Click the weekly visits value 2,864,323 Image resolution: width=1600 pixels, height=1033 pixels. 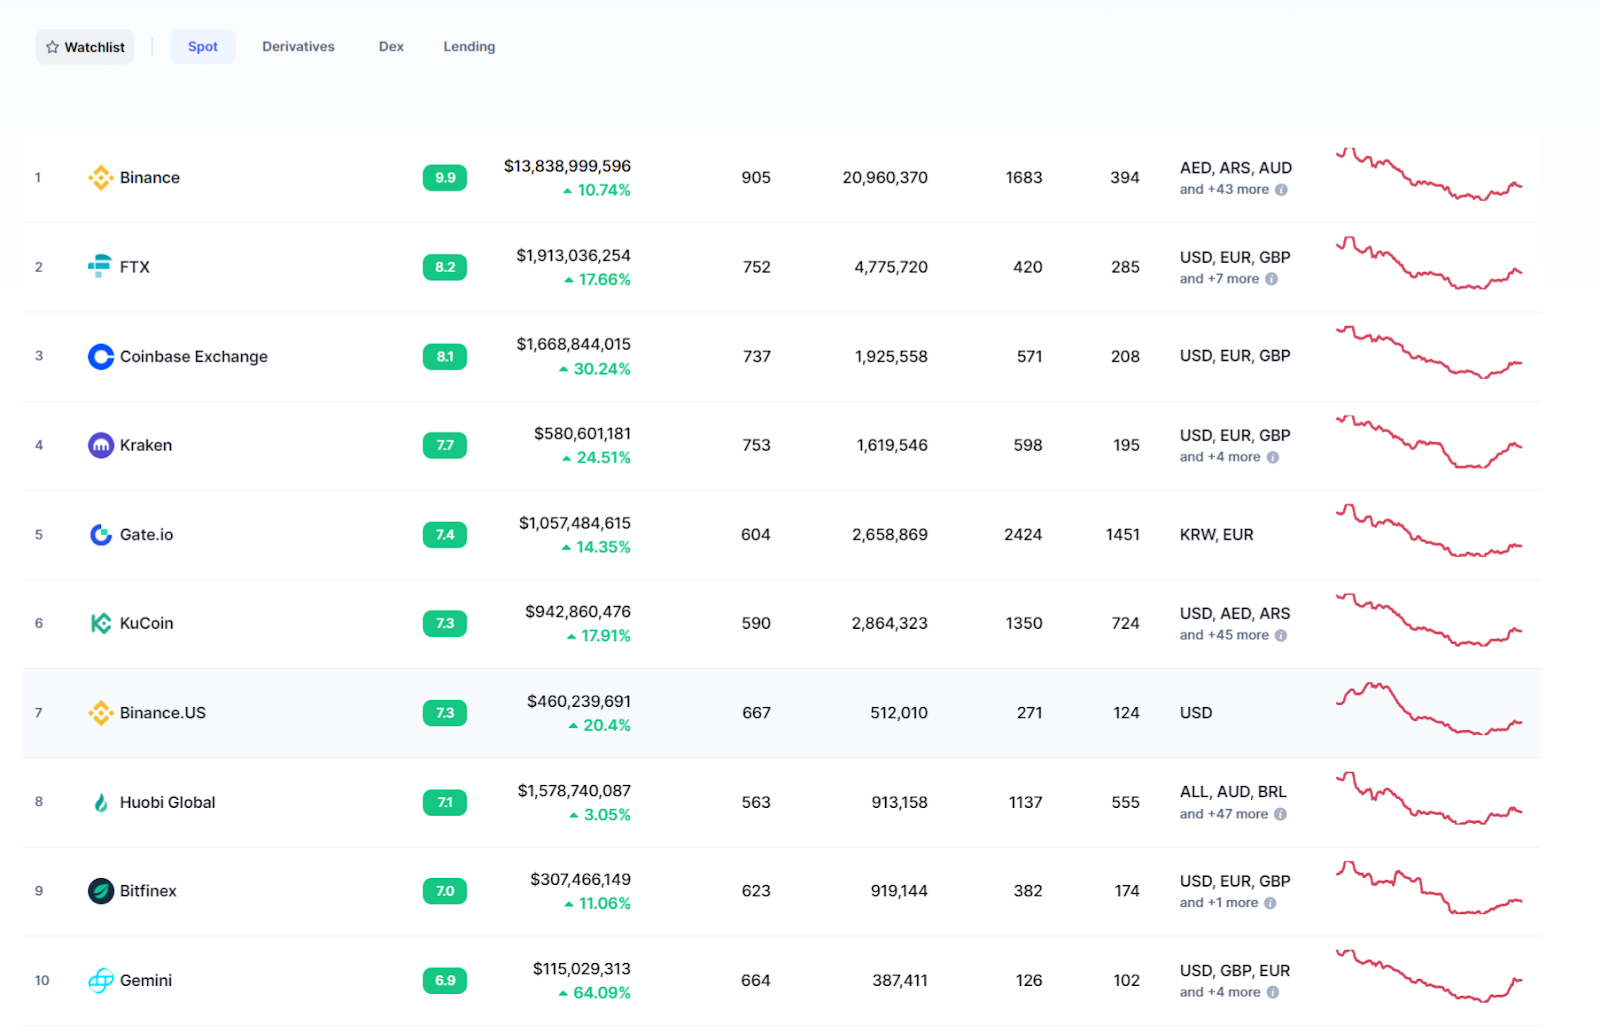point(890,624)
